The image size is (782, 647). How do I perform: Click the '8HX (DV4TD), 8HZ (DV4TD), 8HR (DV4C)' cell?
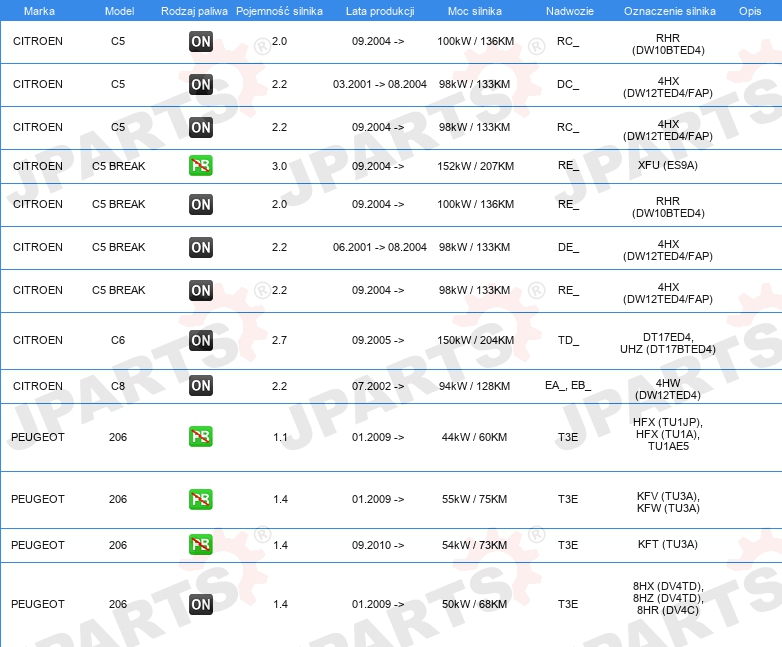click(668, 598)
